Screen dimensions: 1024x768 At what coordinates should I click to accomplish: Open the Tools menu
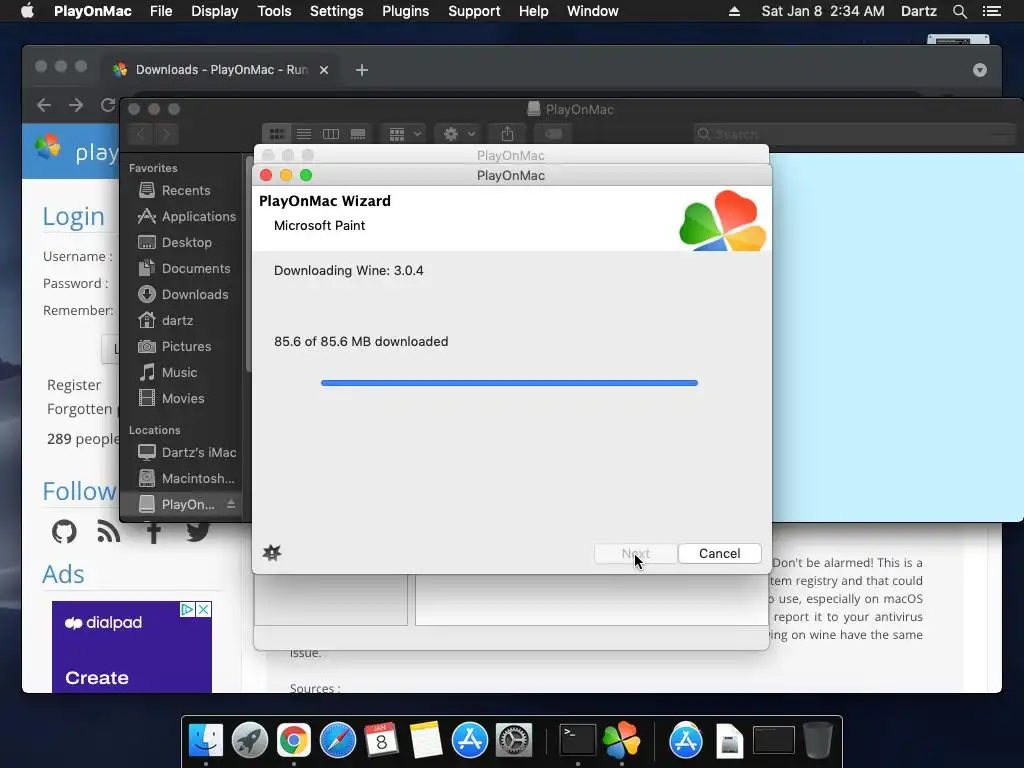coord(274,11)
